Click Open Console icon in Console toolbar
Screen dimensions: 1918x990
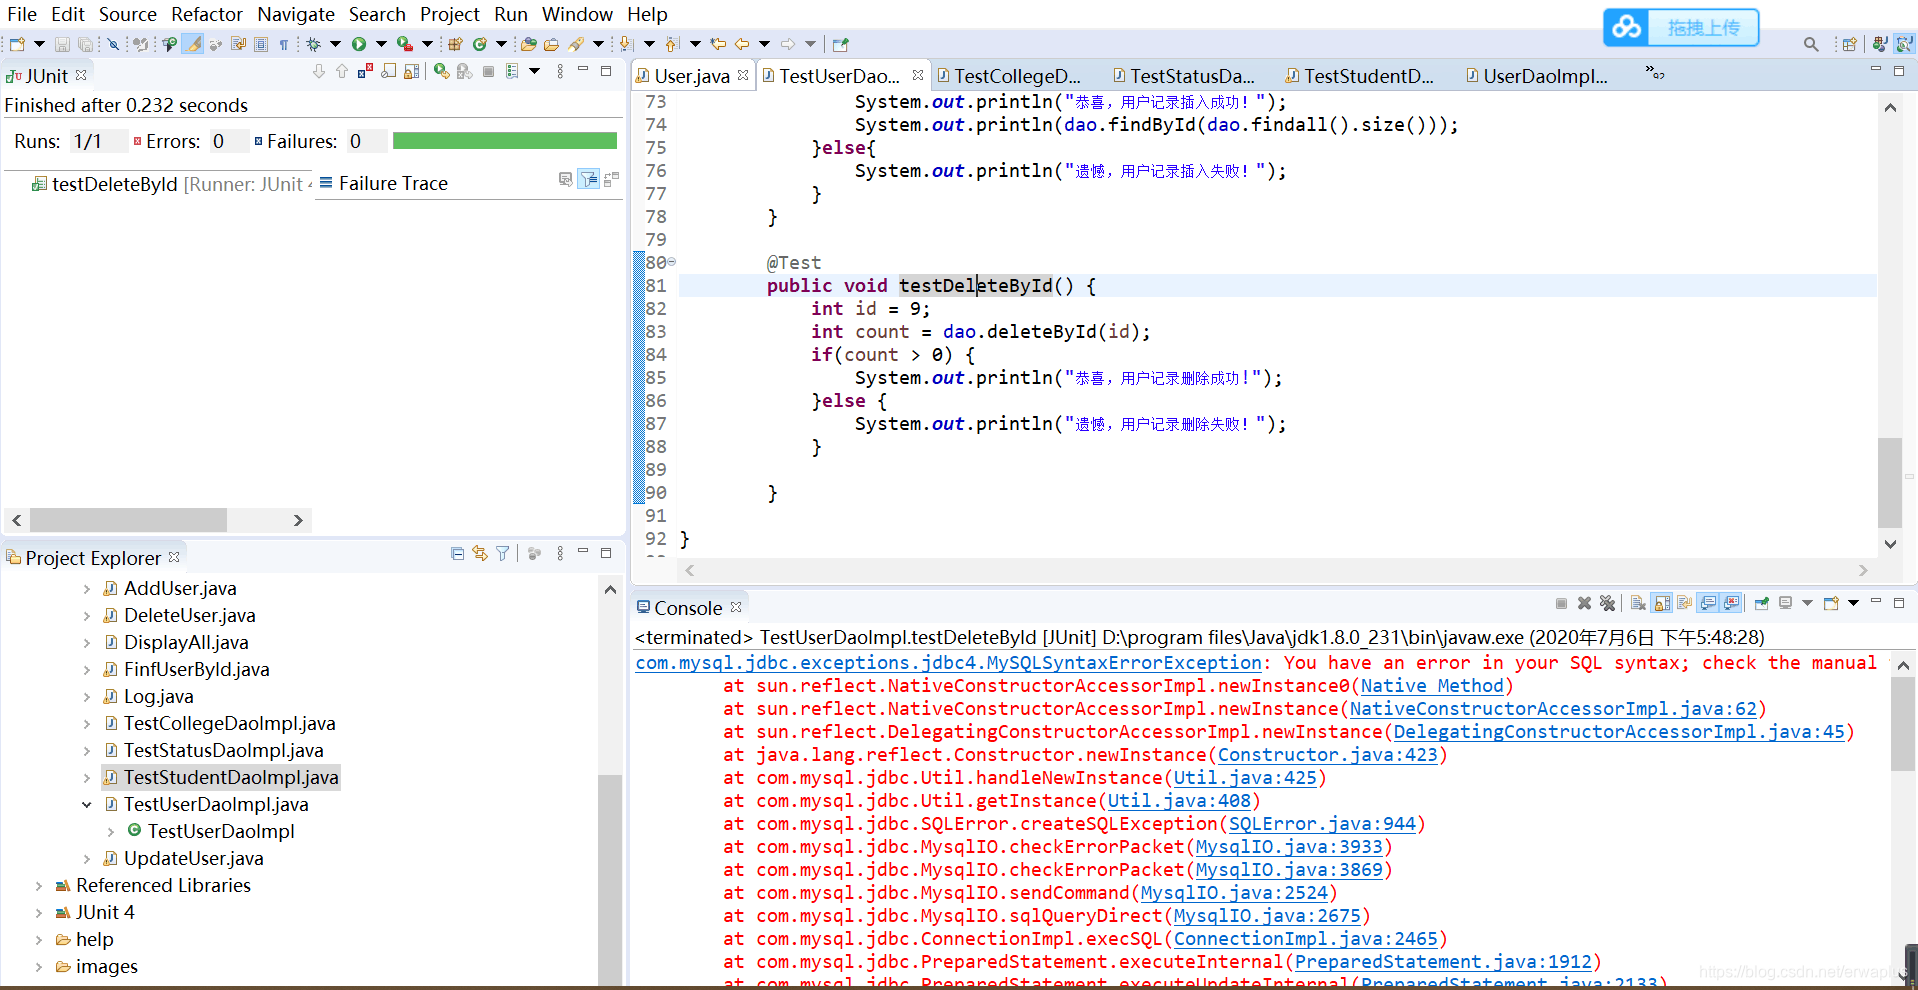click(x=1831, y=603)
